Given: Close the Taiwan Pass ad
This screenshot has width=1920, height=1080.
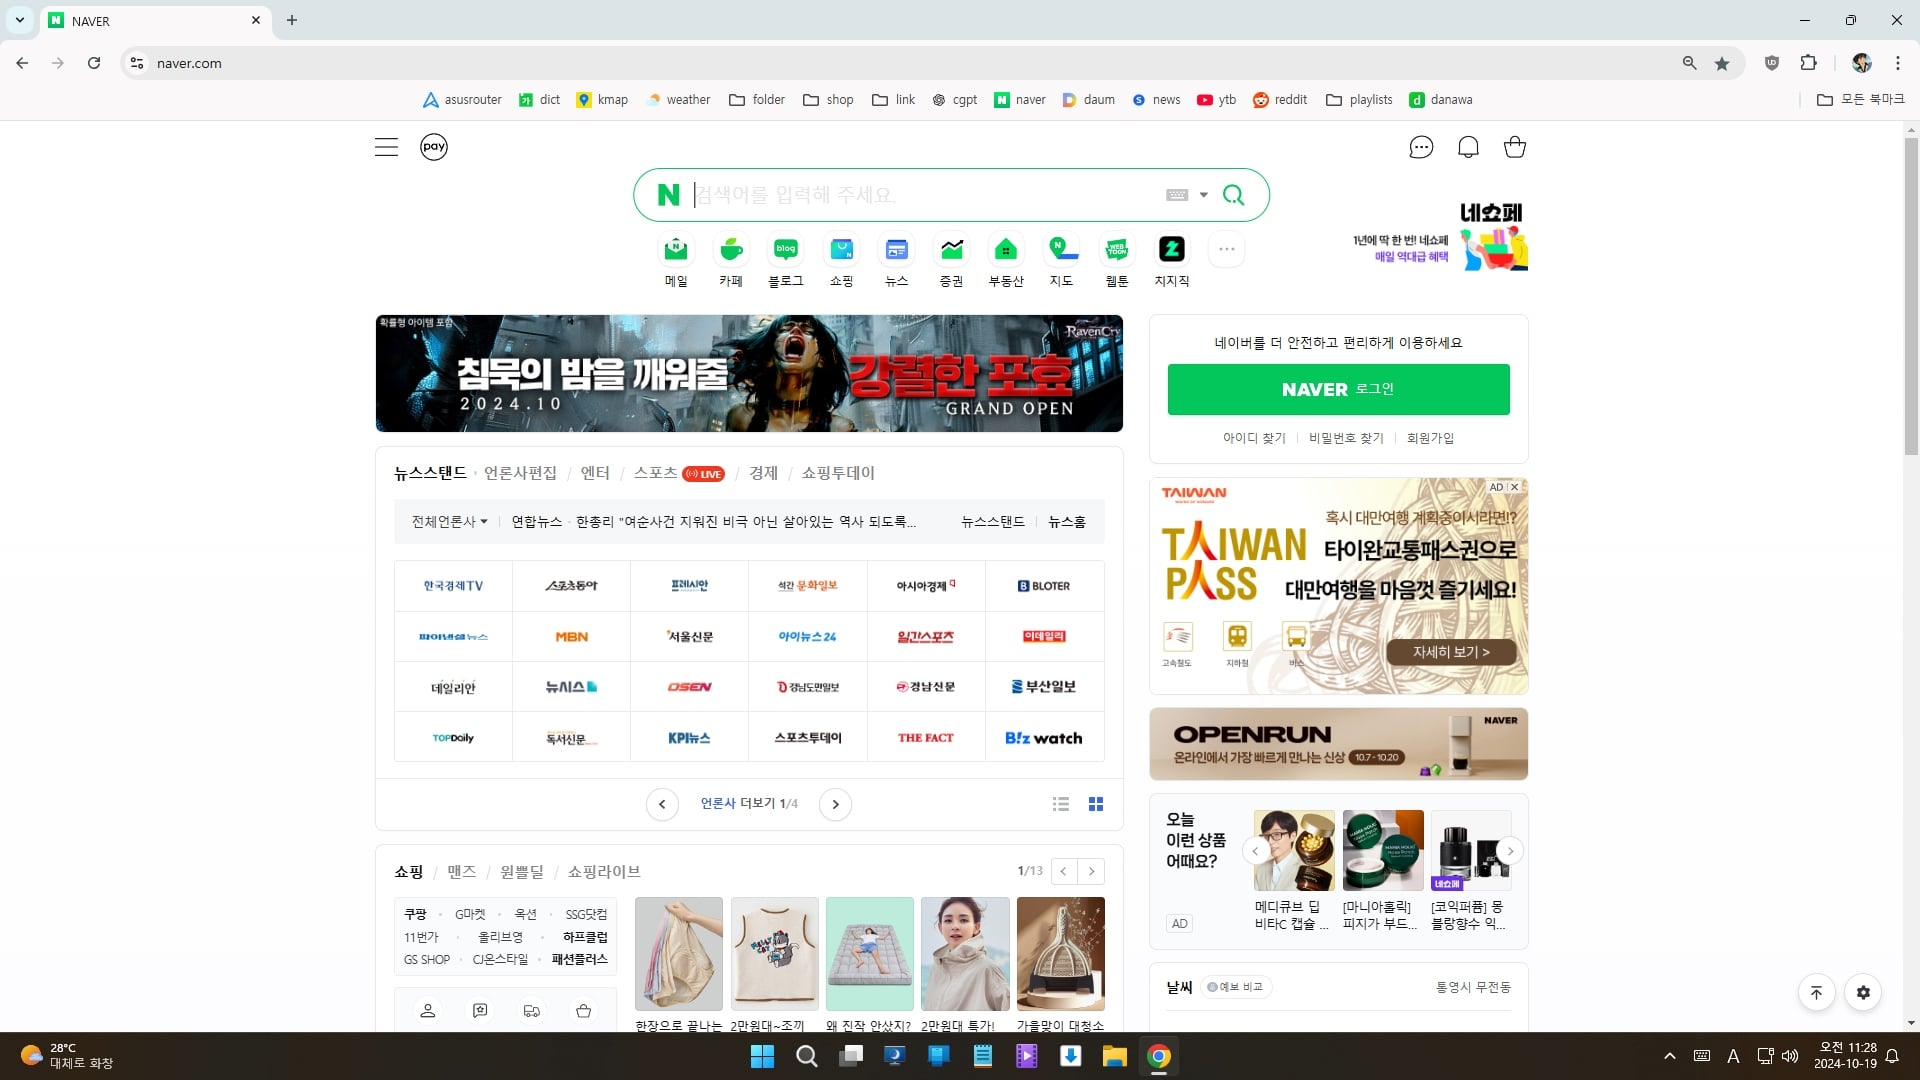Looking at the screenshot, I should 1515,487.
